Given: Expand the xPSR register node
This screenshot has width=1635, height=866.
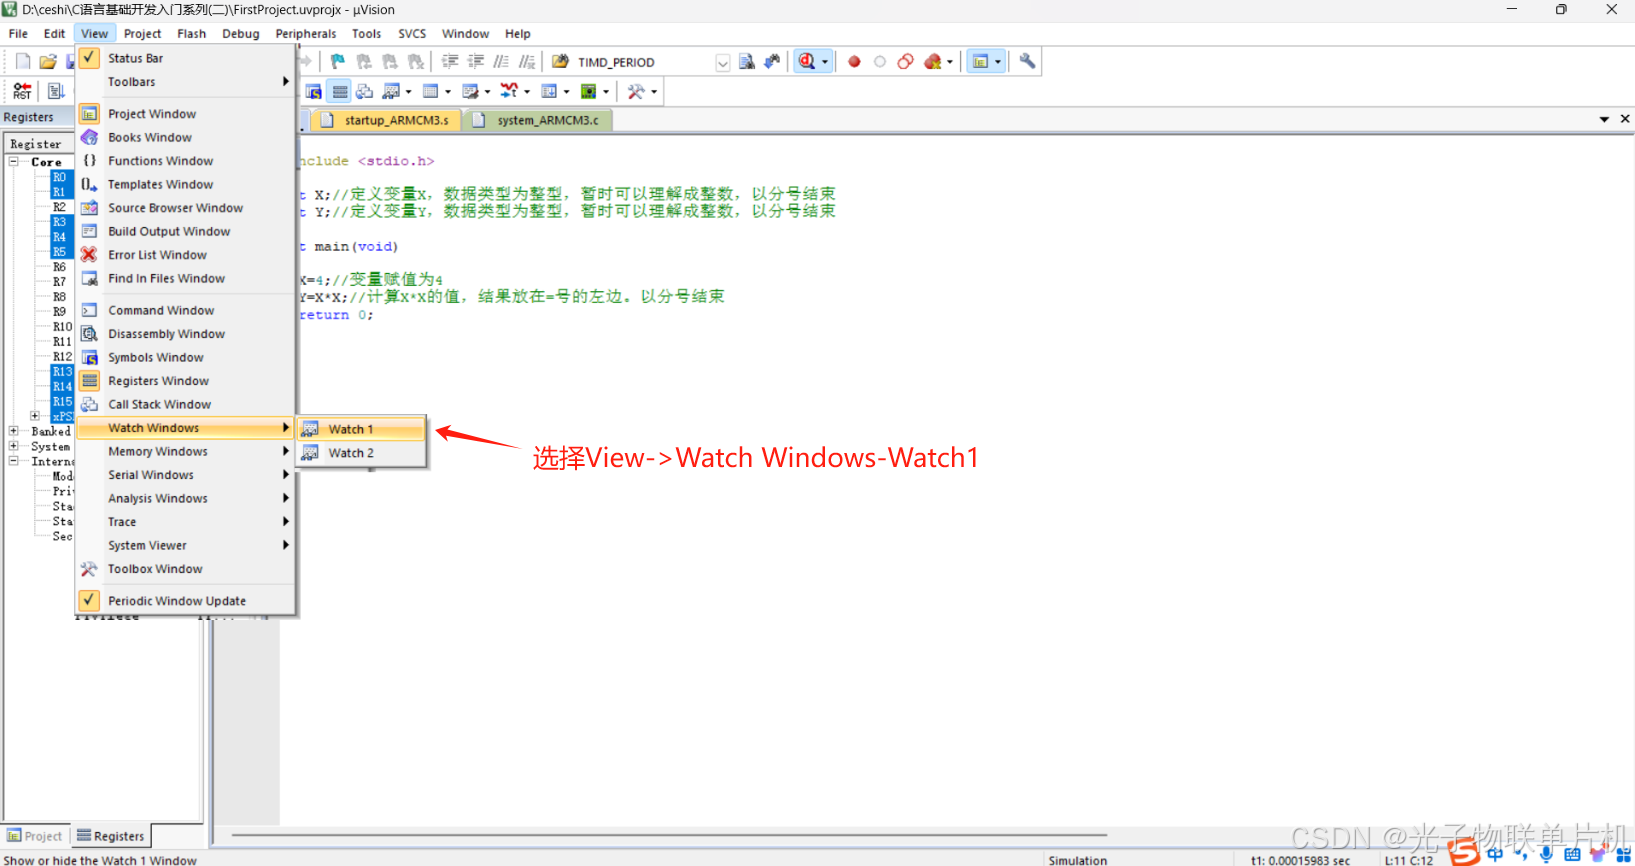Looking at the screenshot, I should [35, 416].
